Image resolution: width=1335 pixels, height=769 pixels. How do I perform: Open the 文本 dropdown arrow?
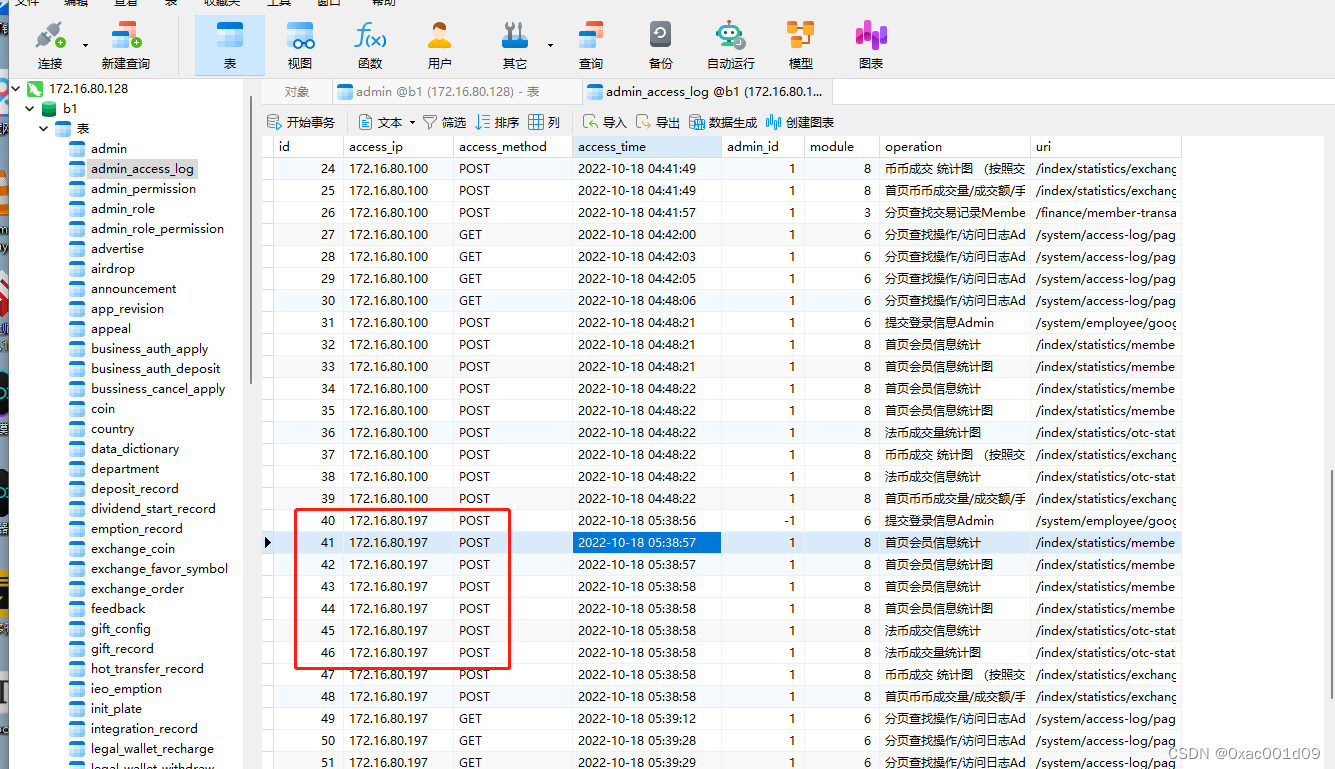pos(412,123)
